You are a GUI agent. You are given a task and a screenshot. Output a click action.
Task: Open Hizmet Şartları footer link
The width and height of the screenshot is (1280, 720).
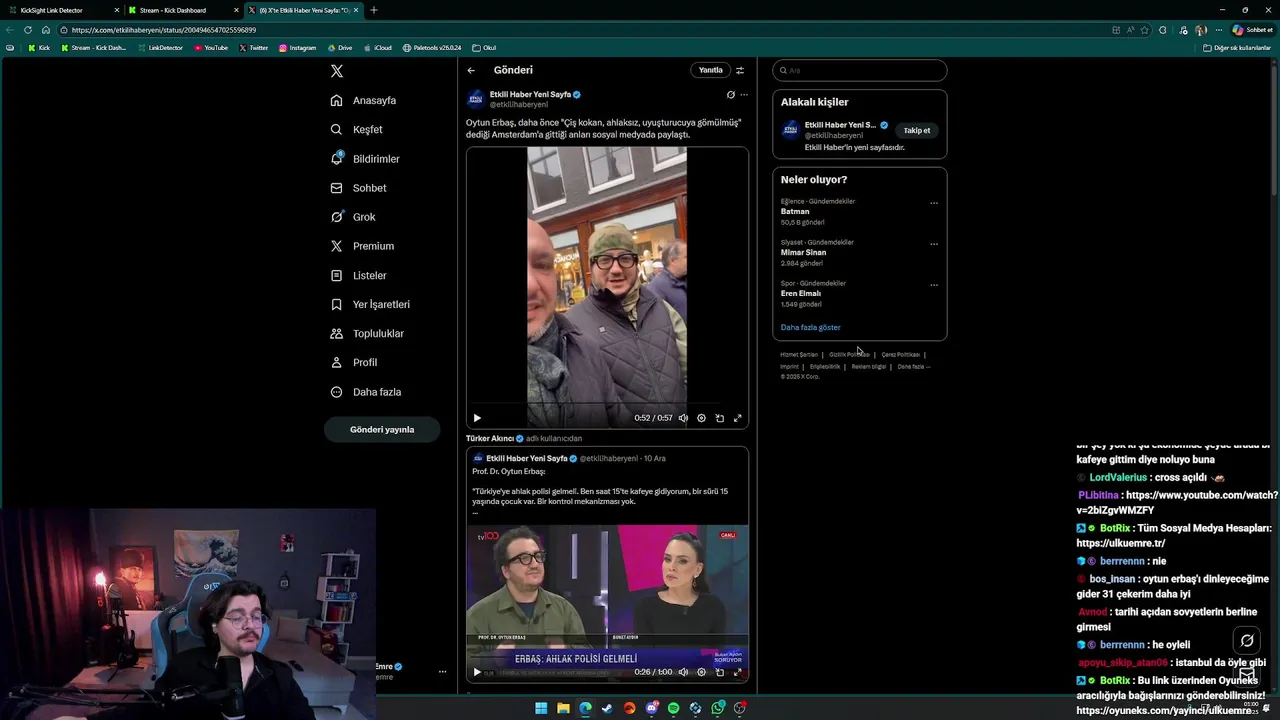(x=799, y=354)
